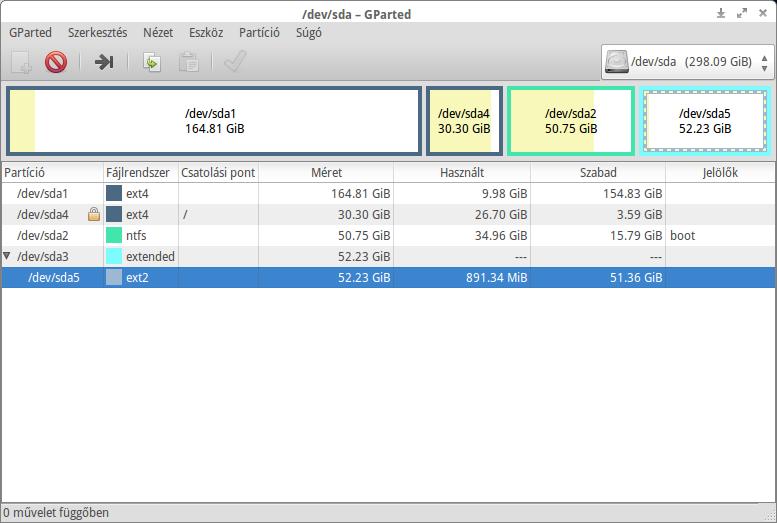
Task: Select the /dev/sda4 graphical partition block
Action: [x=464, y=121]
